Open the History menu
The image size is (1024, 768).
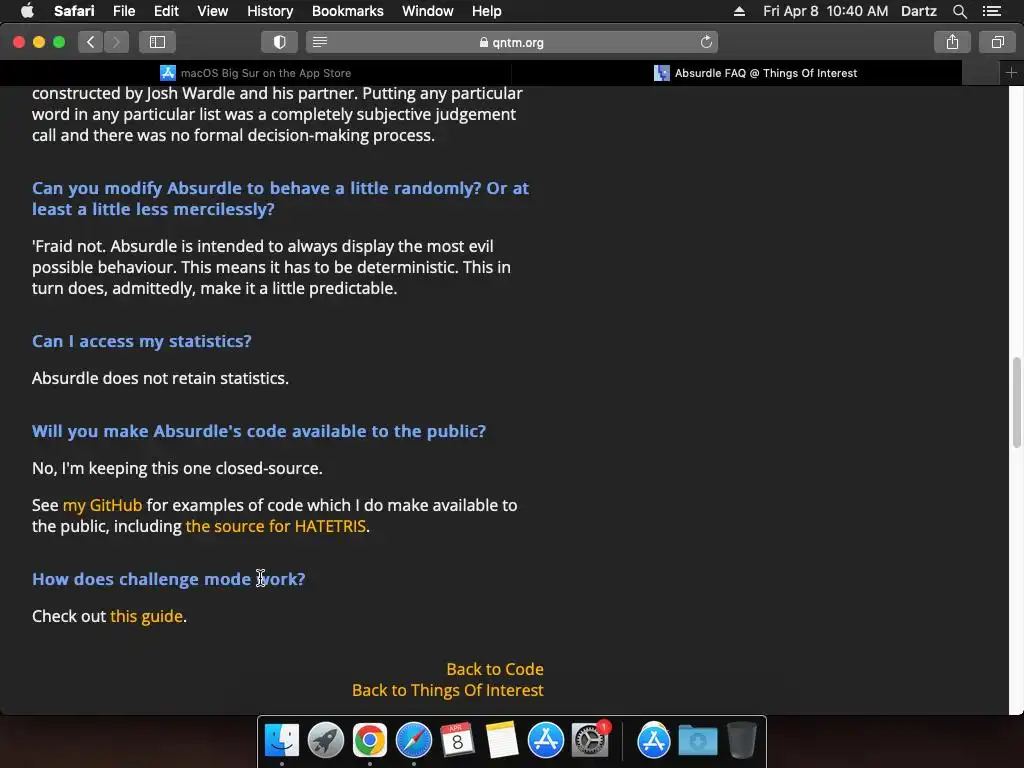point(270,11)
